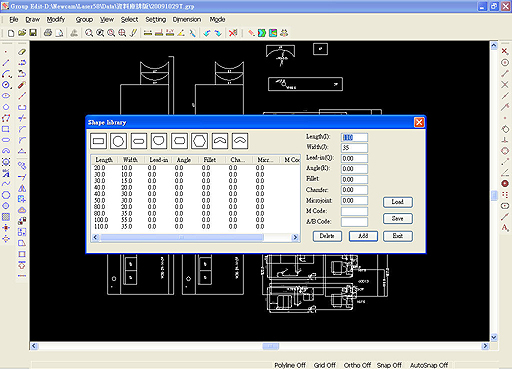The height and width of the screenshot is (369, 512).
Task: Click the Save button in Shape library
Action: tap(398, 219)
